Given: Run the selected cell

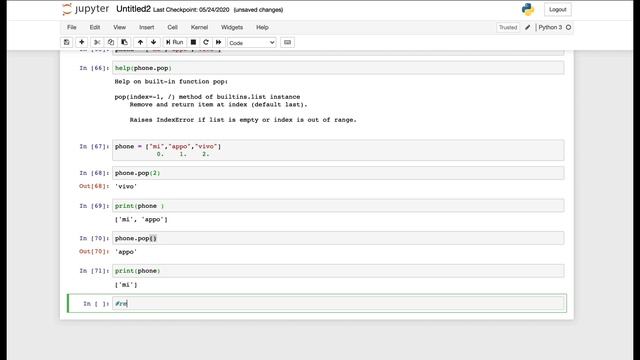Looking at the screenshot, I should pos(175,42).
